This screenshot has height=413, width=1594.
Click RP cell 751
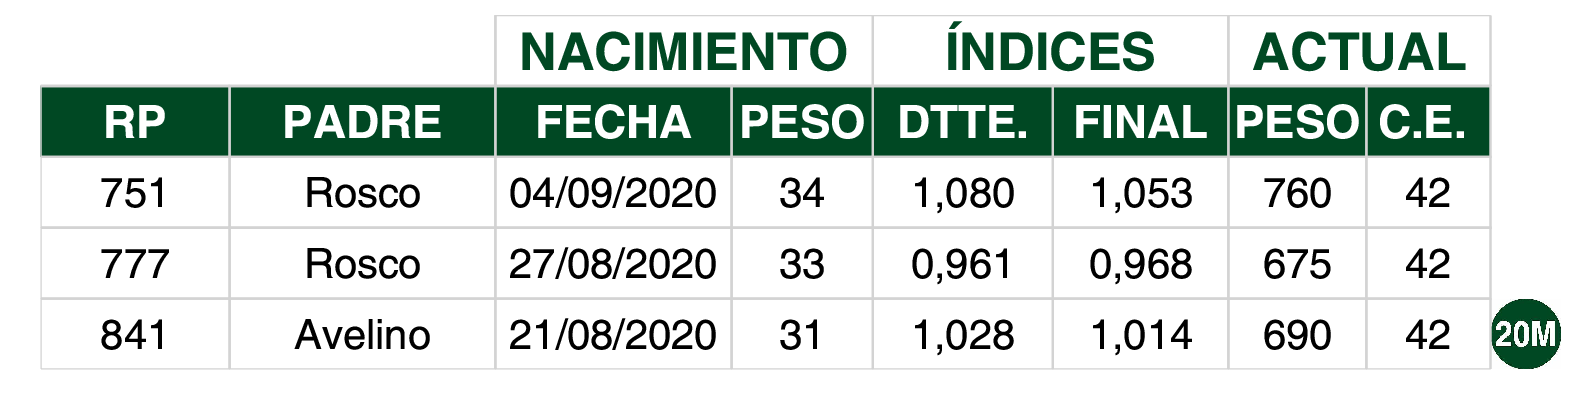click(x=135, y=193)
